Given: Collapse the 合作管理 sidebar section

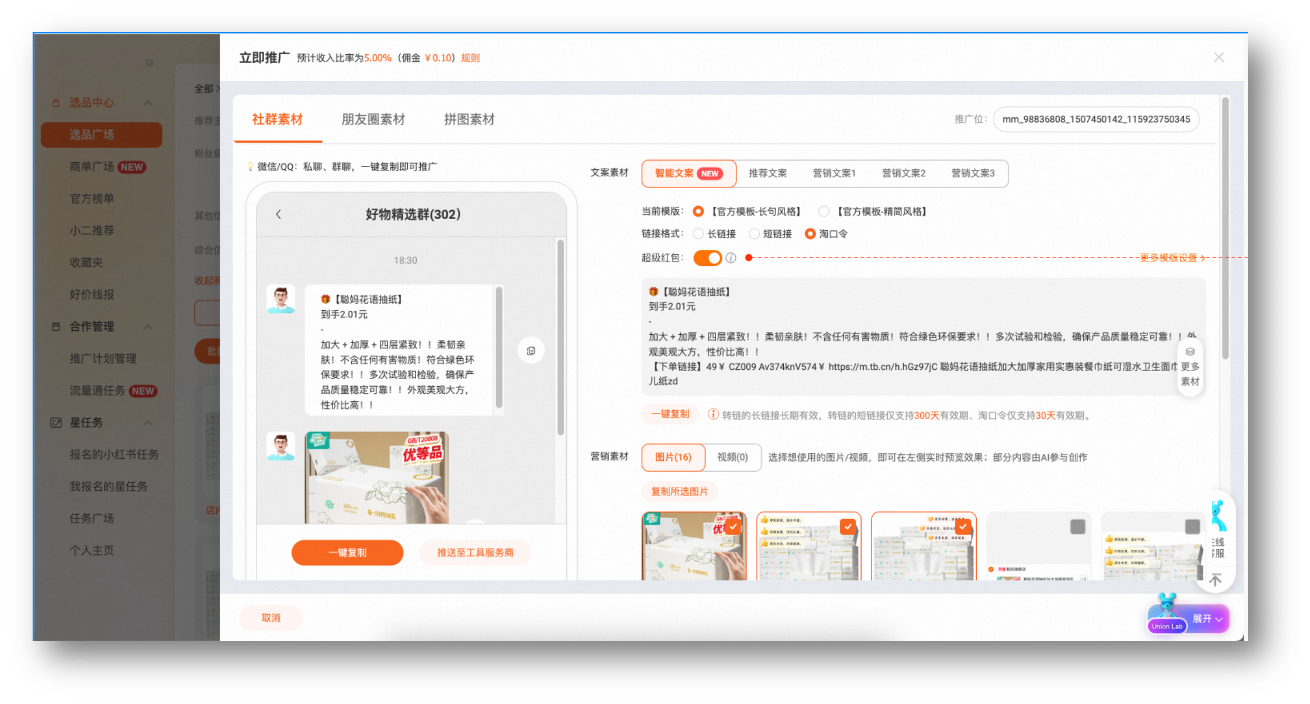Looking at the screenshot, I should tap(148, 326).
